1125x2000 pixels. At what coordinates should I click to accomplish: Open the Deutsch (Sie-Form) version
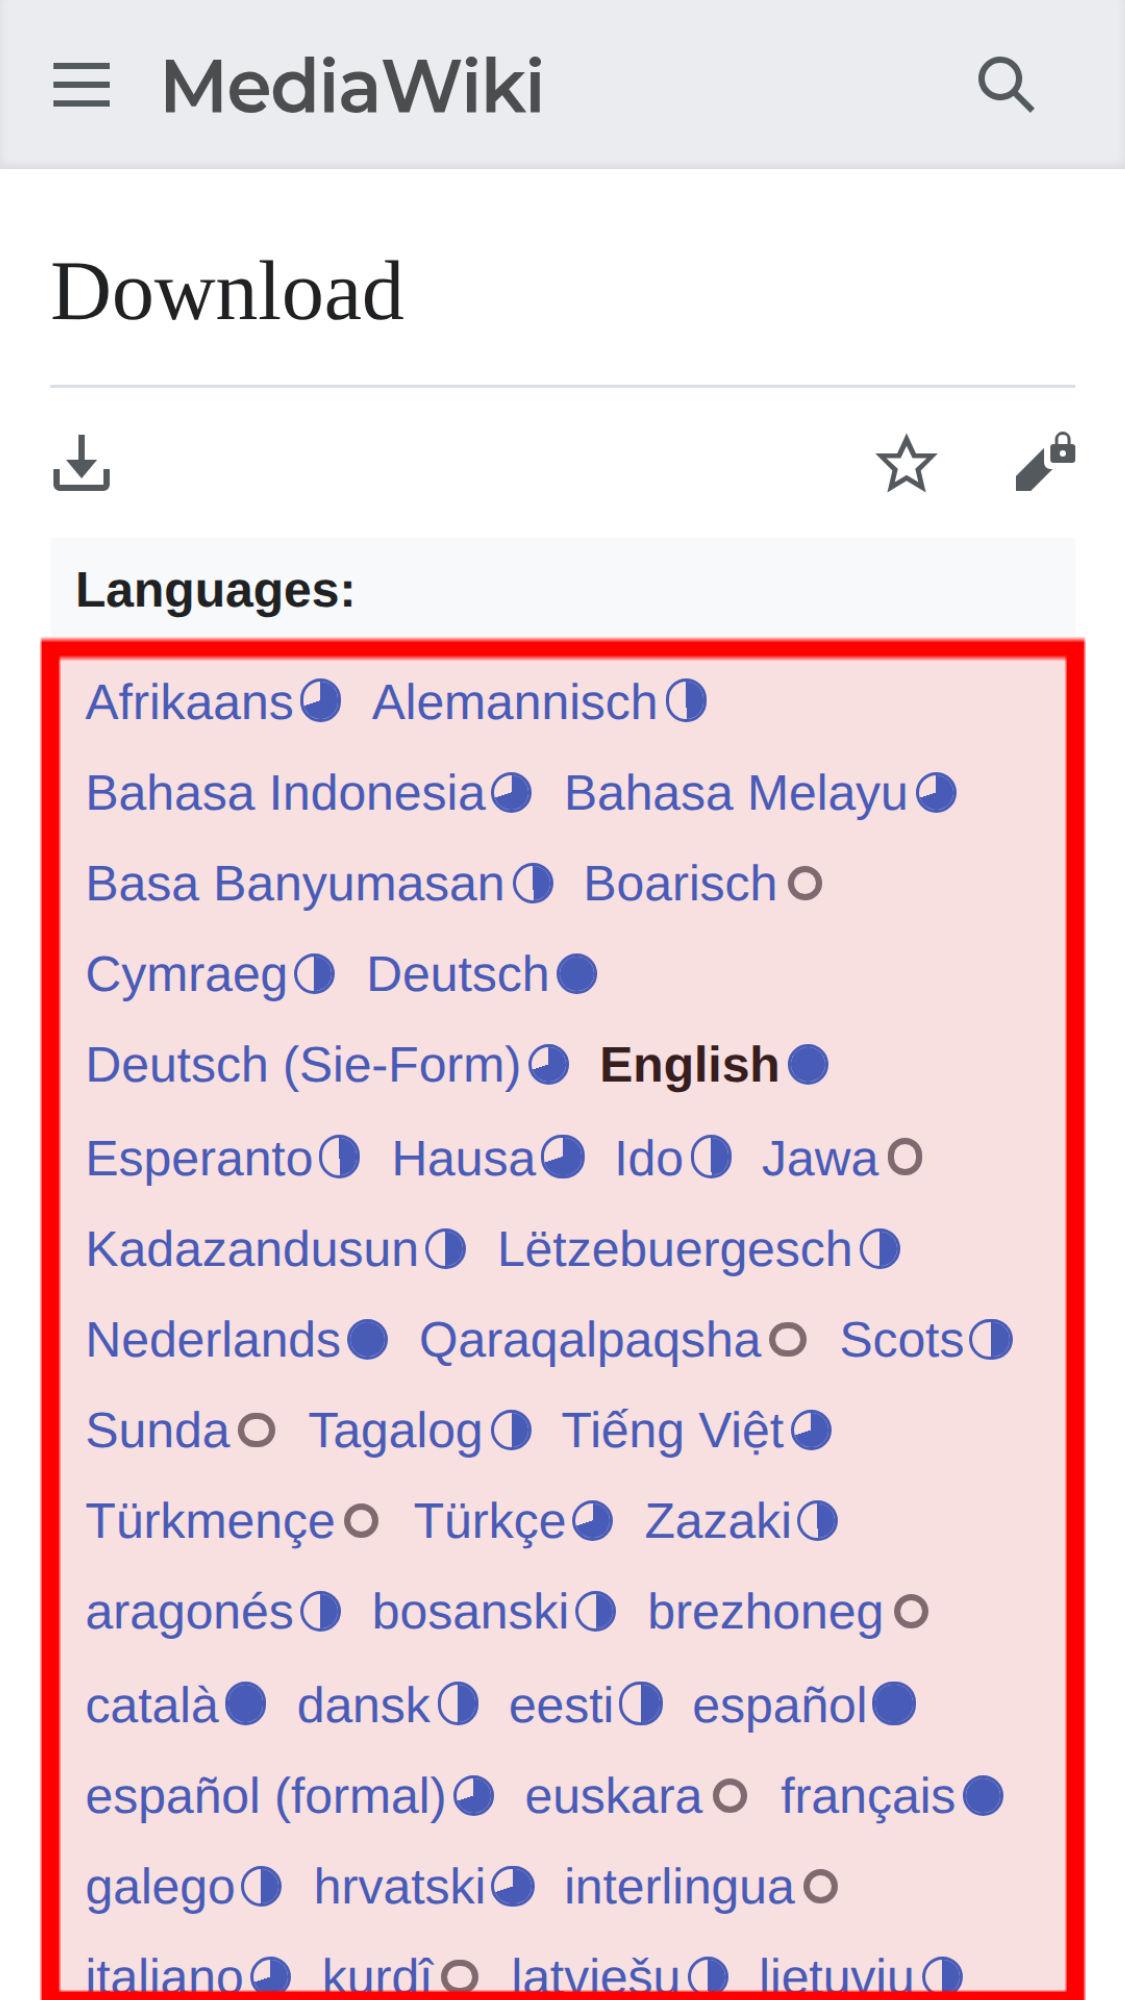[303, 1065]
